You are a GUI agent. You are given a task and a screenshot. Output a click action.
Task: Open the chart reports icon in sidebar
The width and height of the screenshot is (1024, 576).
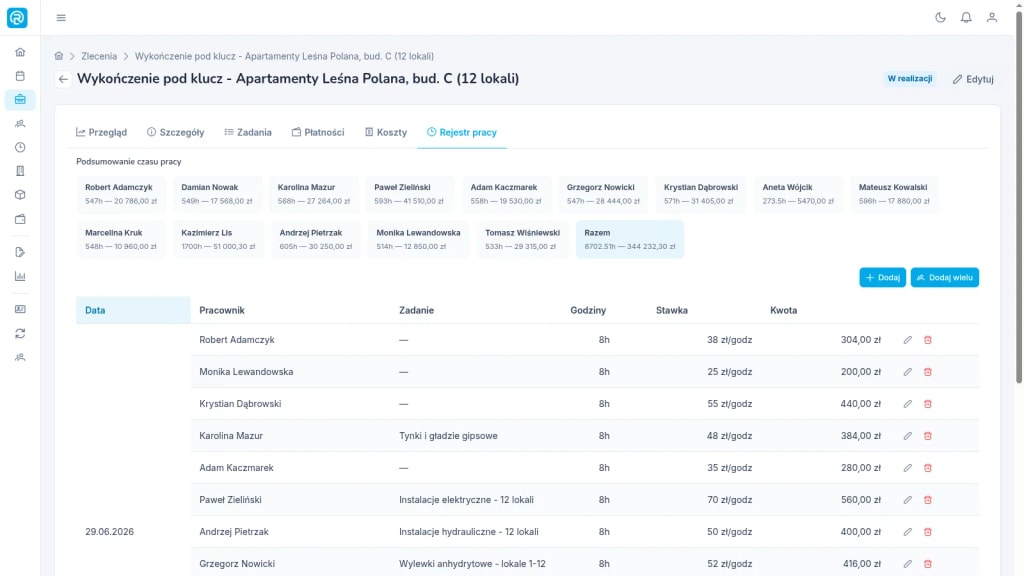click(x=20, y=276)
